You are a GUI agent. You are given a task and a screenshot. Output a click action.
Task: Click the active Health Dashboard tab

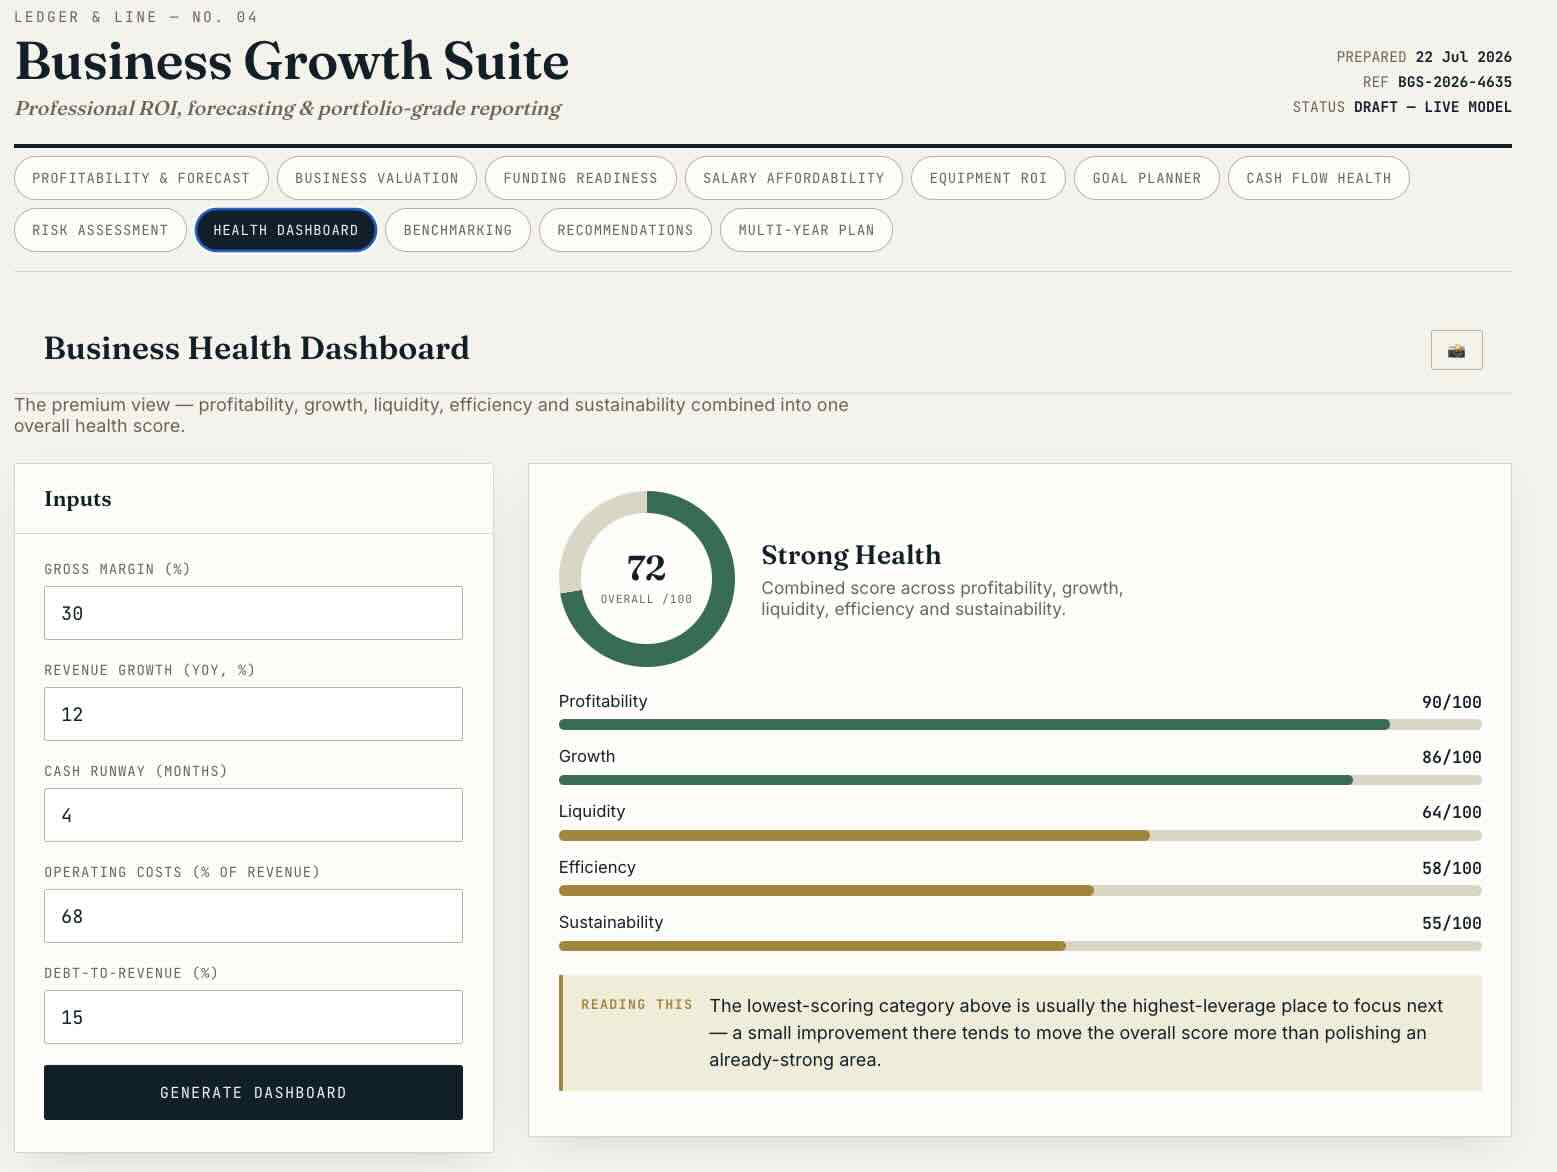(286, 230)
